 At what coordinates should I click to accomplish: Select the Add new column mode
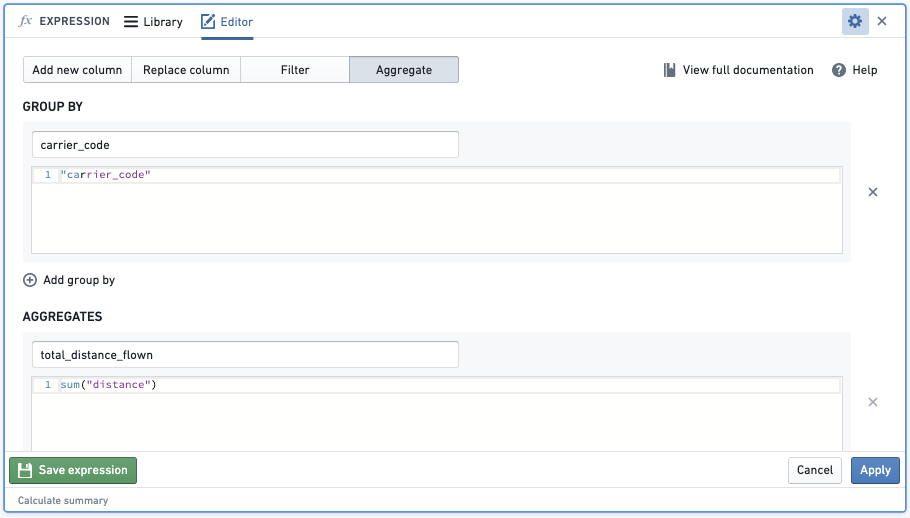(77, 70)
